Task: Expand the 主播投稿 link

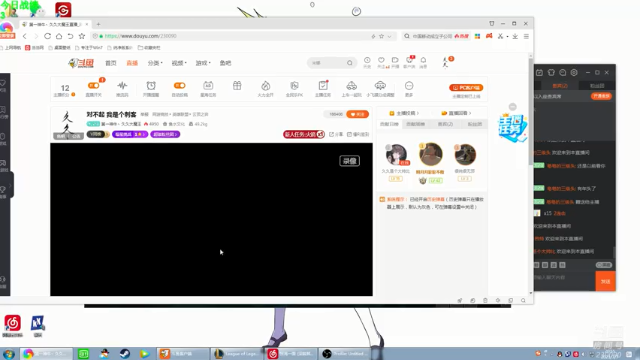Action: [x=404, y=113]
